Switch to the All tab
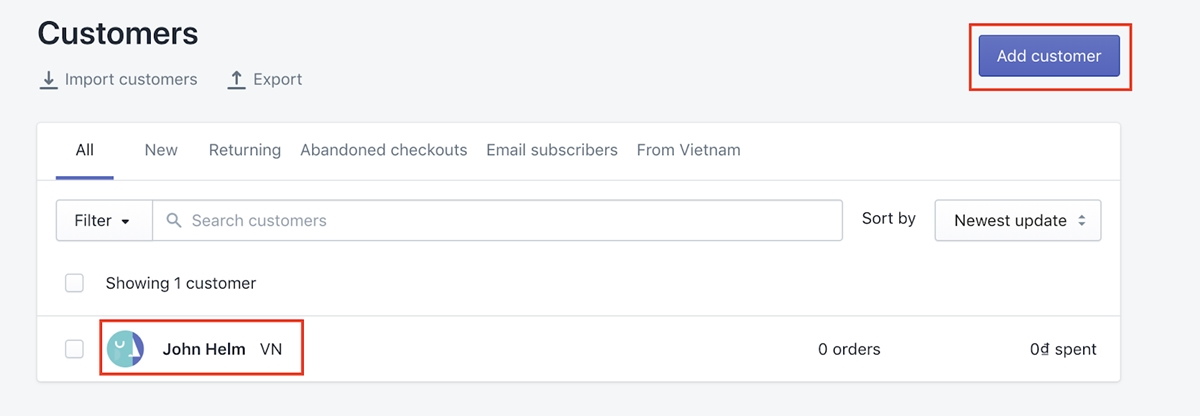This screenshot has height=416, width=1200. pyautogui.click(x=84, y=150)
